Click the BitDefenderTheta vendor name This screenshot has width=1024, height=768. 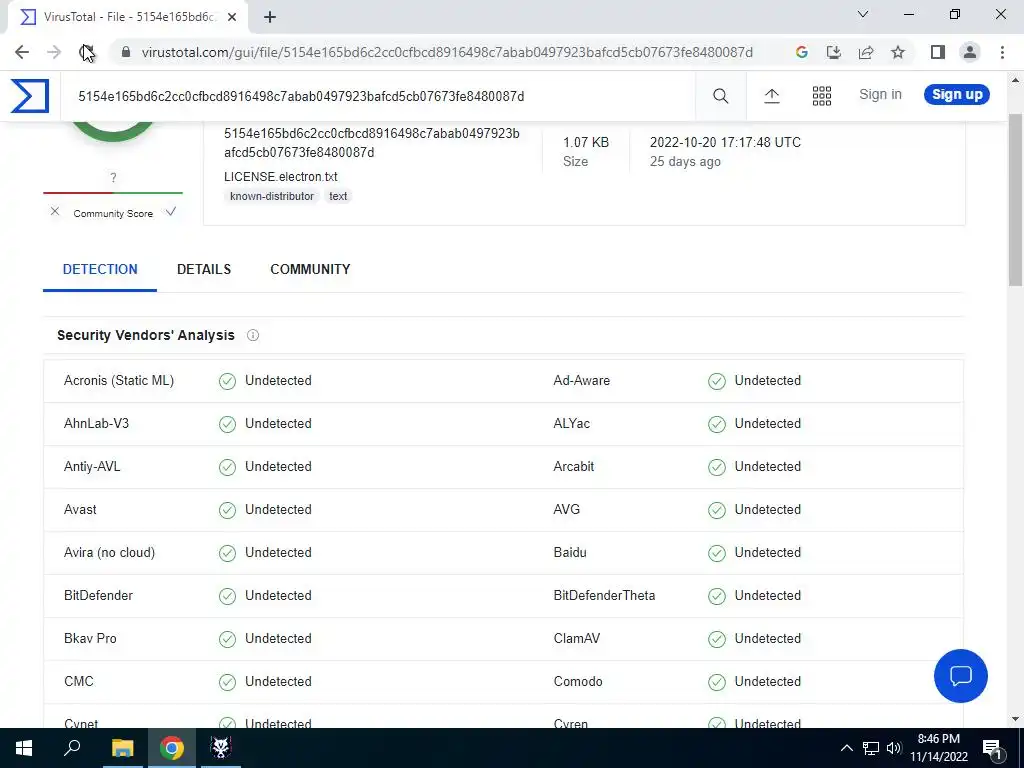click(604, 596)
